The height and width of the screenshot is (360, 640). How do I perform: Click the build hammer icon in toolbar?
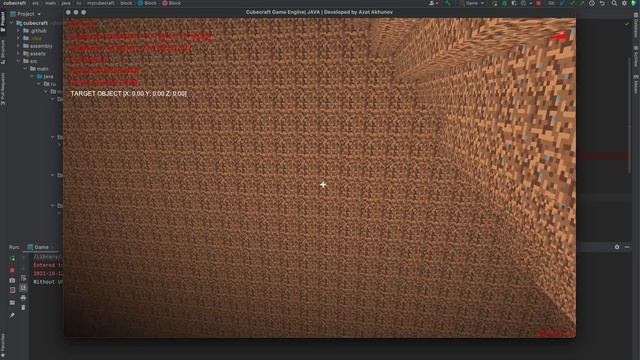point(448,3)
